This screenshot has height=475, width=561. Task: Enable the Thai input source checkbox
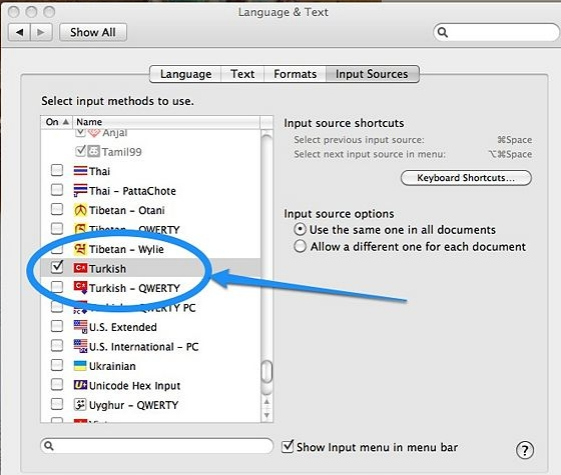[57, 170]
